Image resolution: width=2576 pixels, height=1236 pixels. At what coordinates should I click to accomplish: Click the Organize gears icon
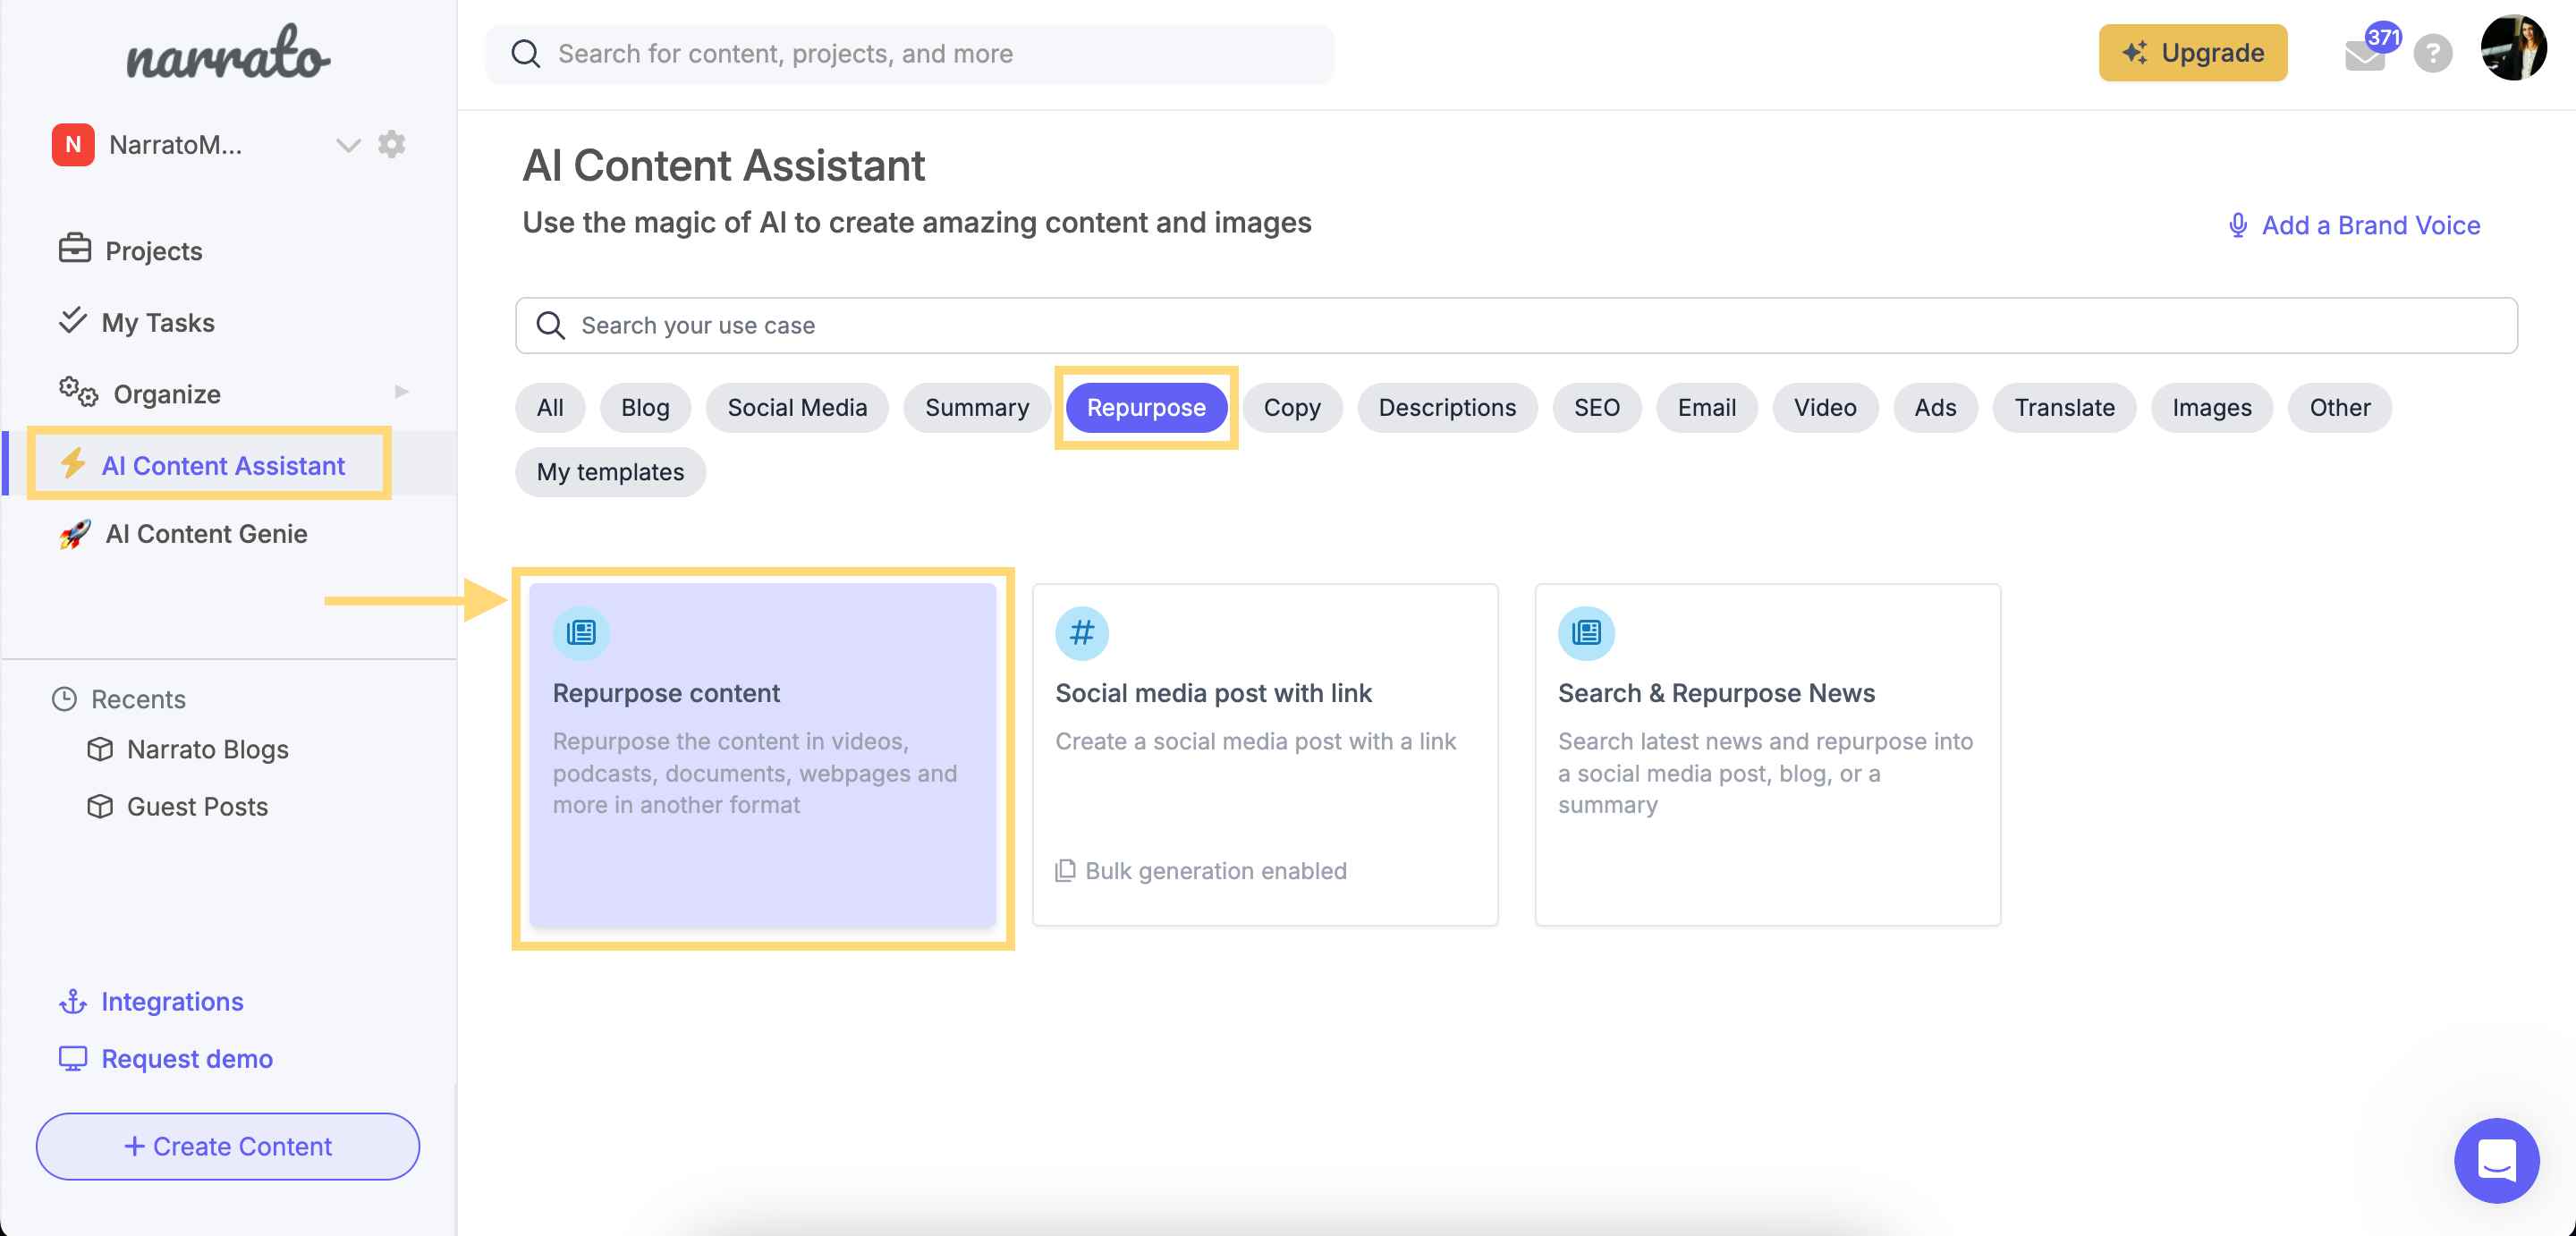tap(78, 392)
